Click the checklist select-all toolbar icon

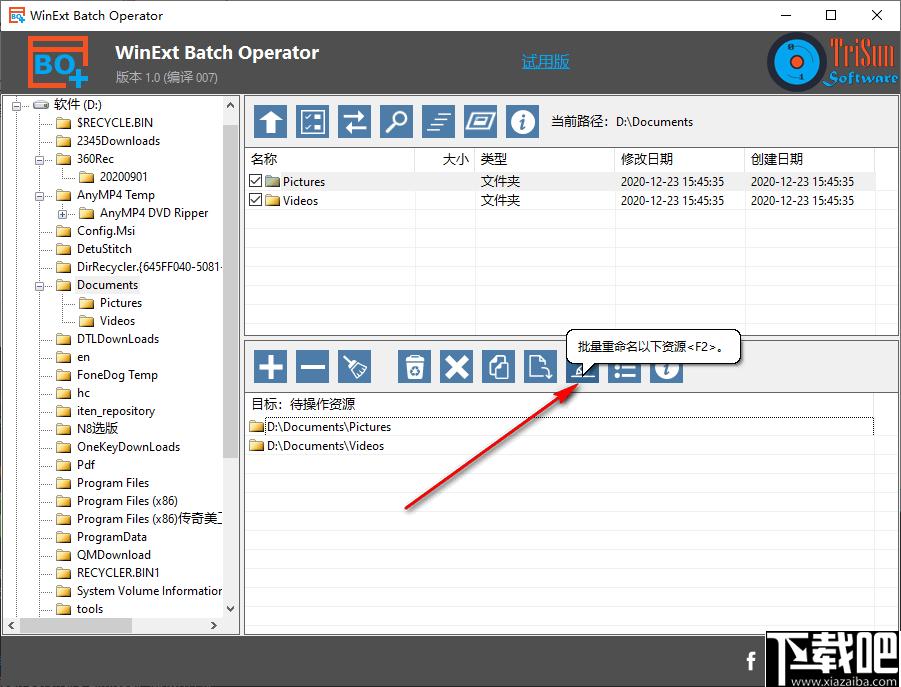(312, 121)
